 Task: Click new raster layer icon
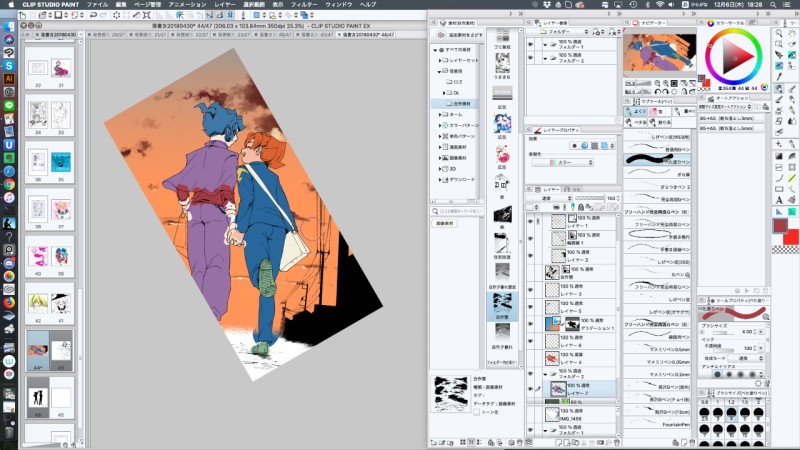point(559,442)
